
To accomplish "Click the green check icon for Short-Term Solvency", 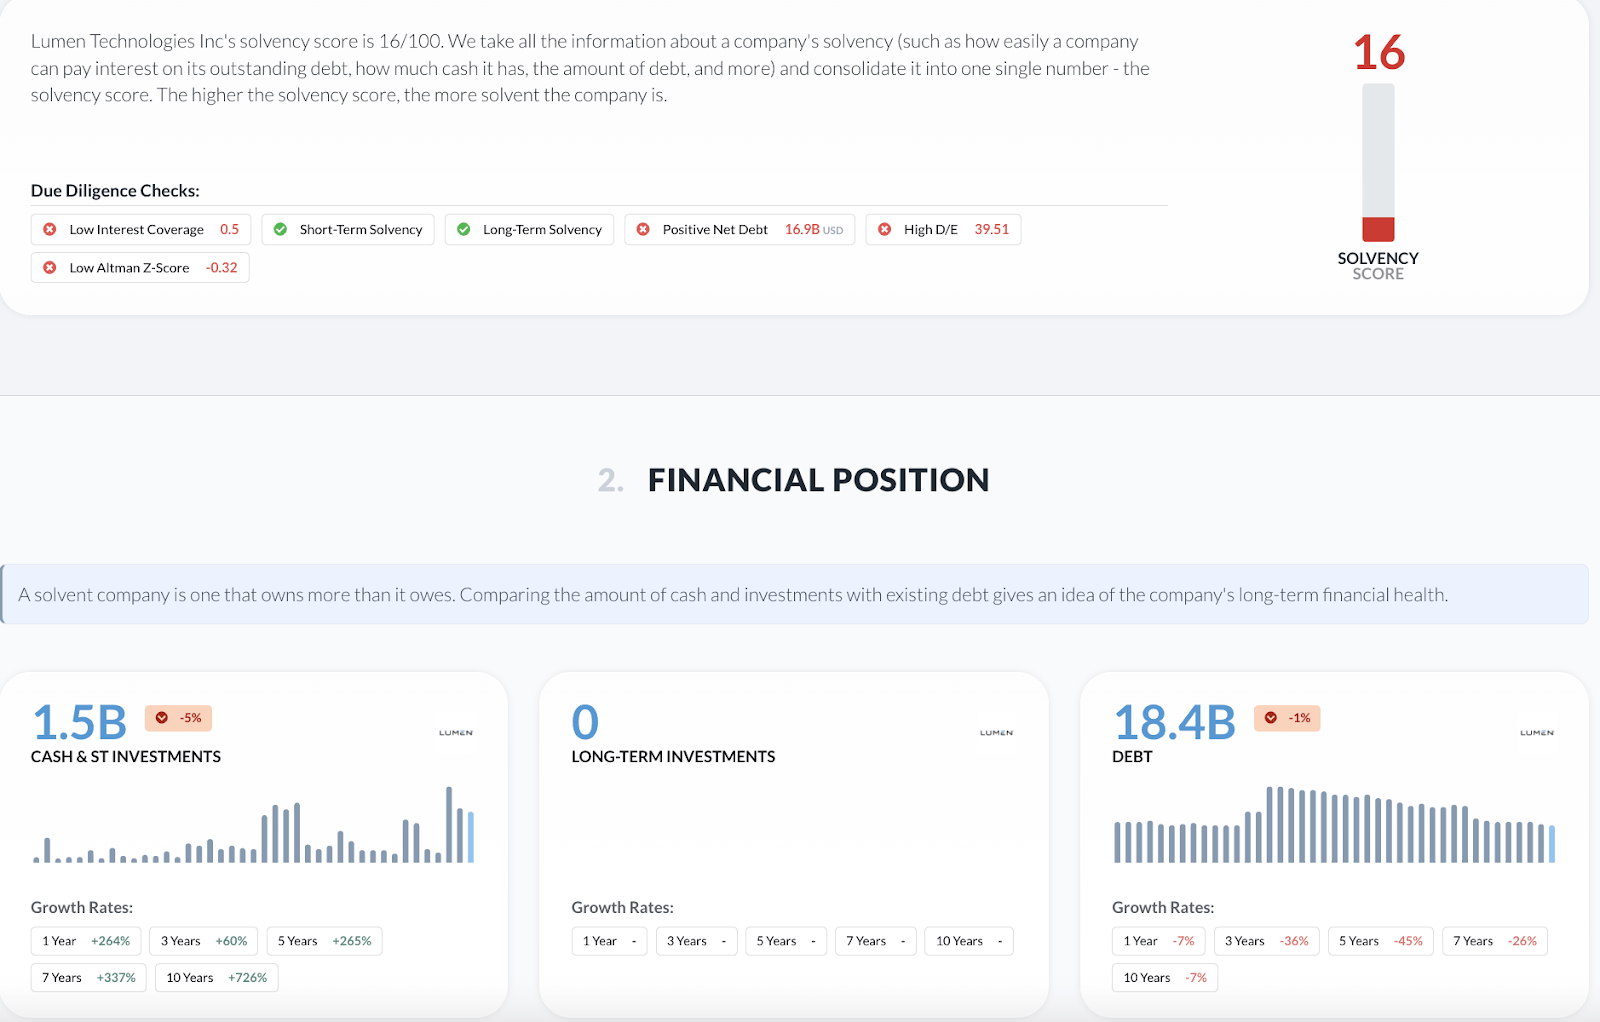I will [281, 230].
